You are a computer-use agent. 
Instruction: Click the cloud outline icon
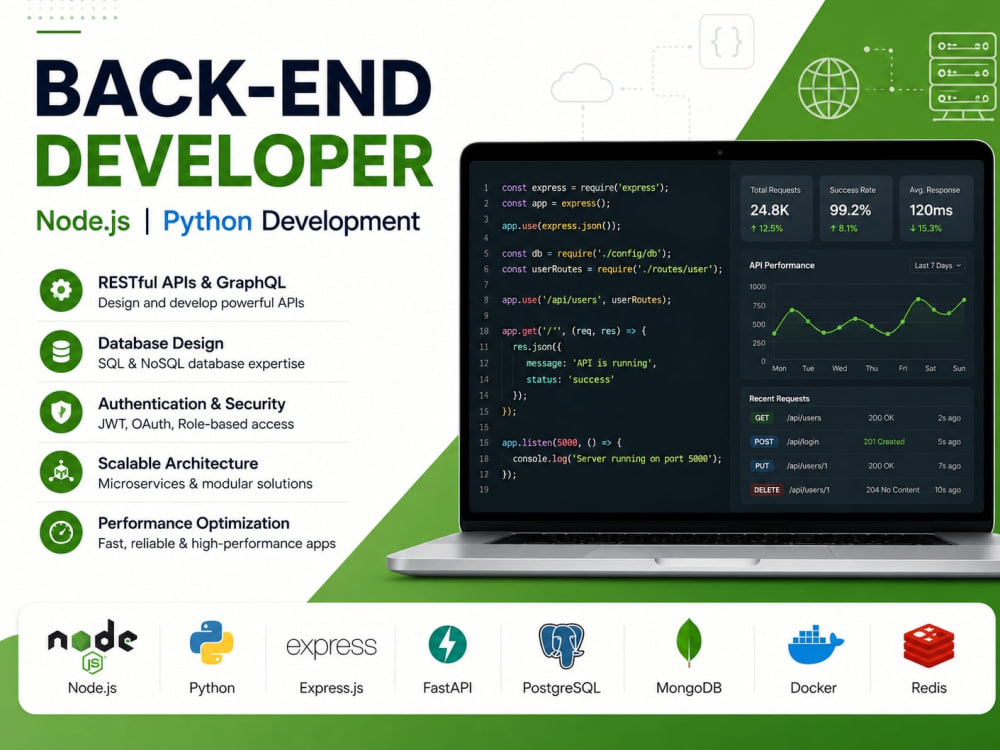(x=582, y=84)
